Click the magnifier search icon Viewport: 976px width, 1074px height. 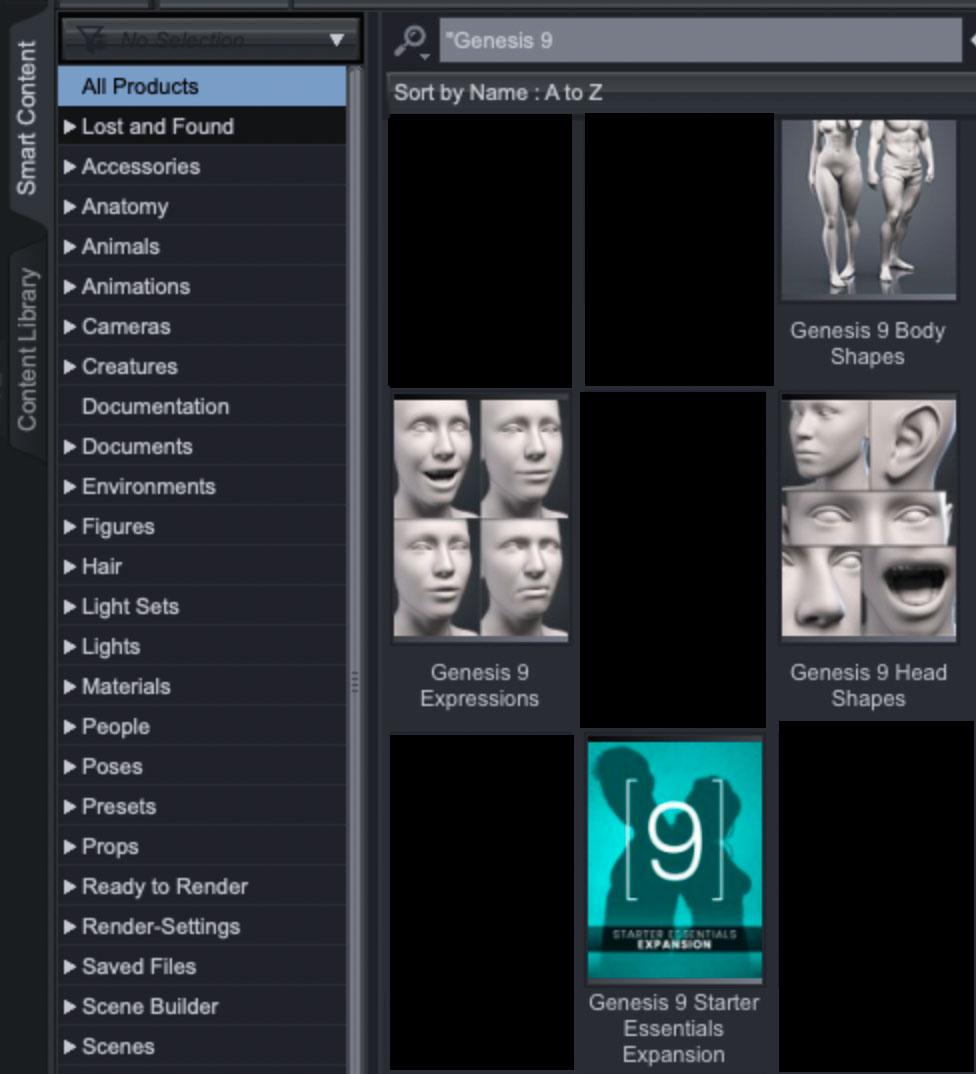(411, 41)
